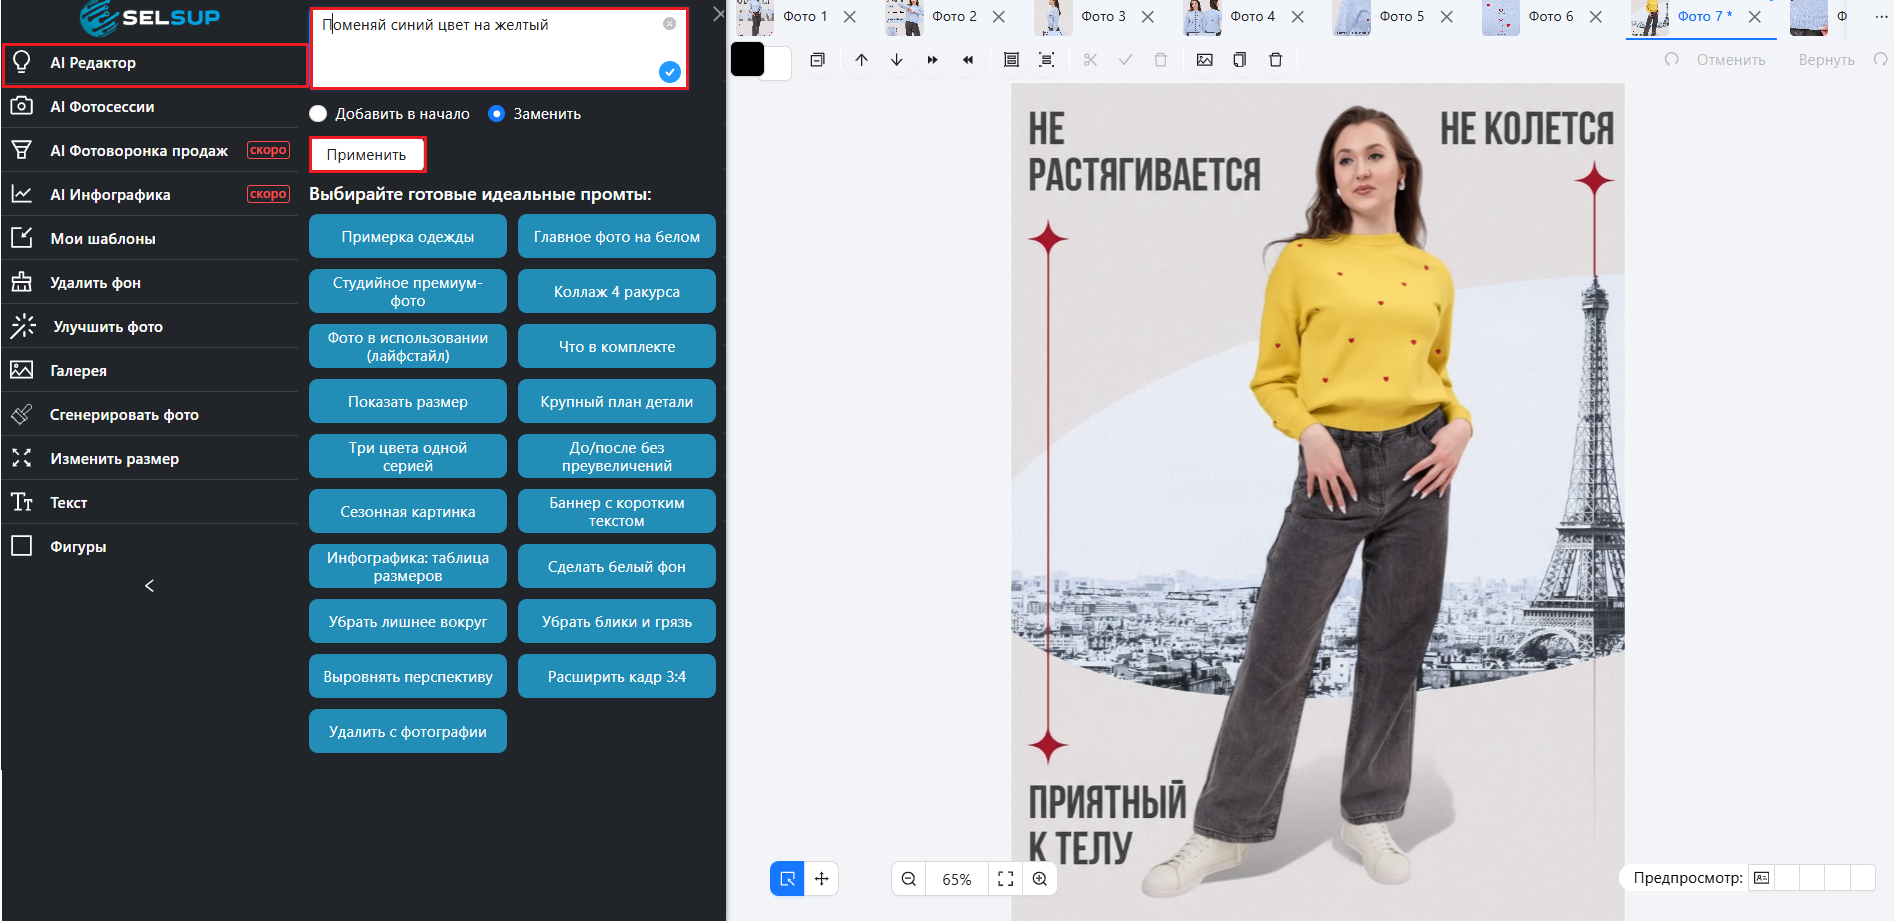Click the 'Сделать белый фон' prompt button
This screenshot has width=1895, height=921.
click(x=616, y=567)
